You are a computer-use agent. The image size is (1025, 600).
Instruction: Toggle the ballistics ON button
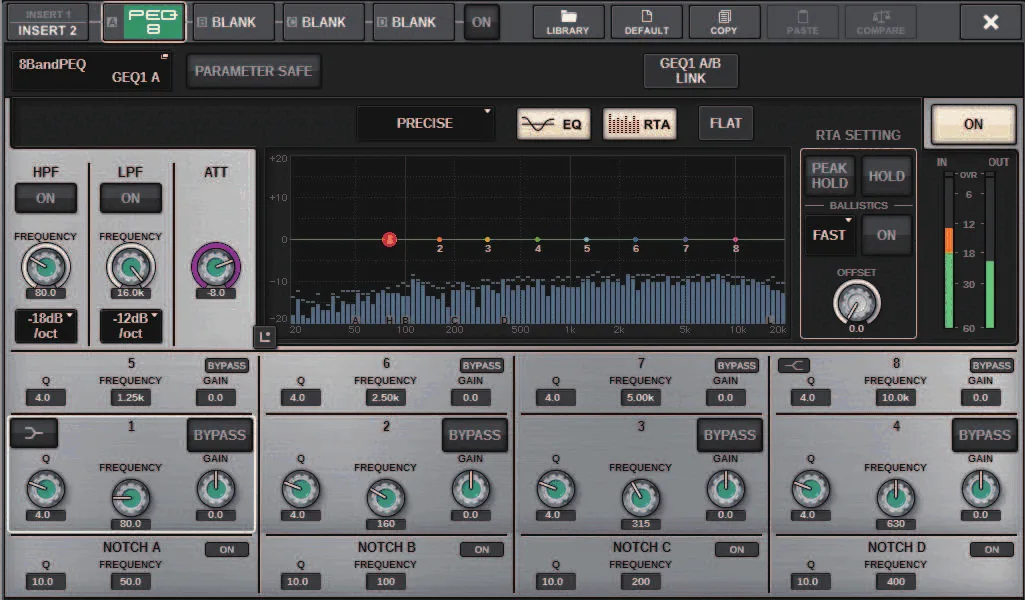pyautogui.click(x=886, y=235)
